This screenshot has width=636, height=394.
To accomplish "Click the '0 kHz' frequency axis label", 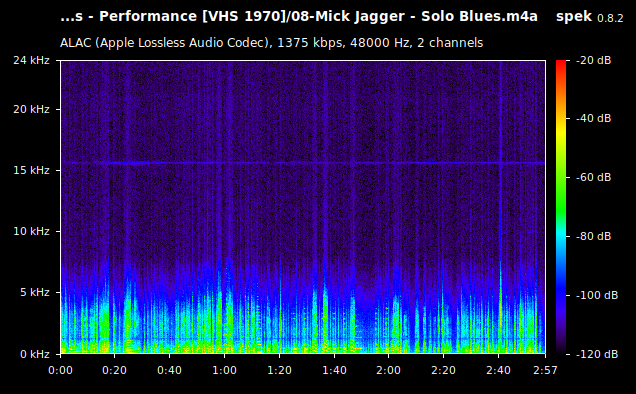I will click(35, 354).
